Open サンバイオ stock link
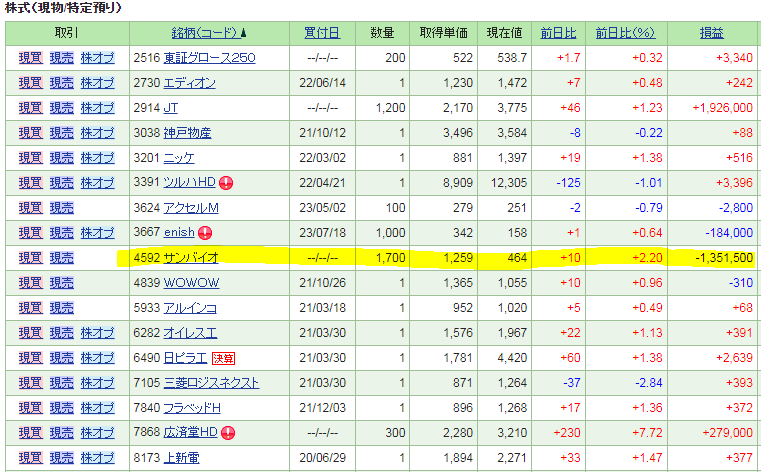The height and width of the screenshot is (472, 761). [191, 258]
